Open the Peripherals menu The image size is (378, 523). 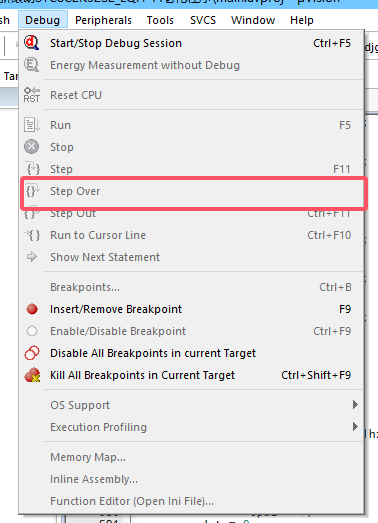pyautogui.click(x=103, y=20)
